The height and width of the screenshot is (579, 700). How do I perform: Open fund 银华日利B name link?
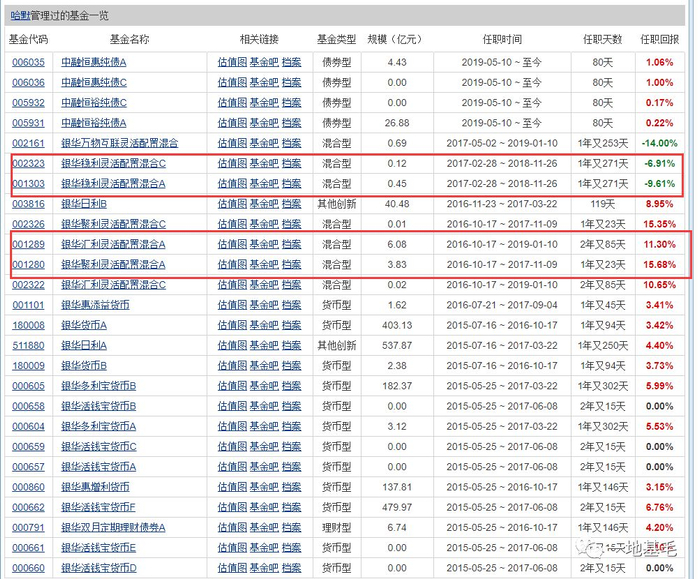pyautogui.click(x=84, y=204)
